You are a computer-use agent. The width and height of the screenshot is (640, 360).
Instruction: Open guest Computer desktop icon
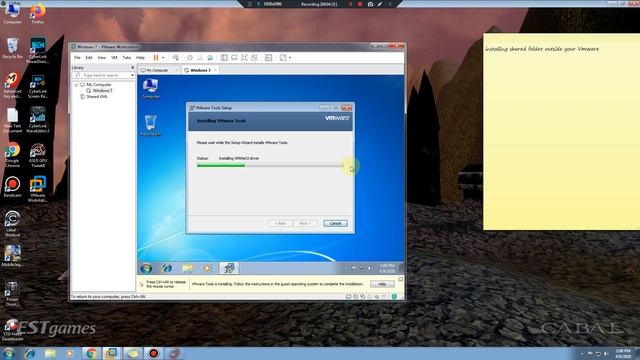point(151,89)
